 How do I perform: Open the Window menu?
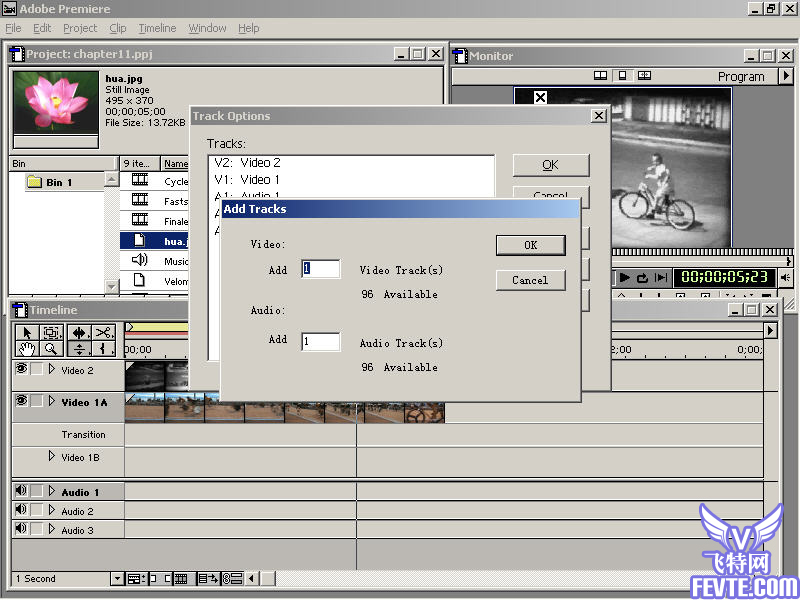tap(207, 28)
